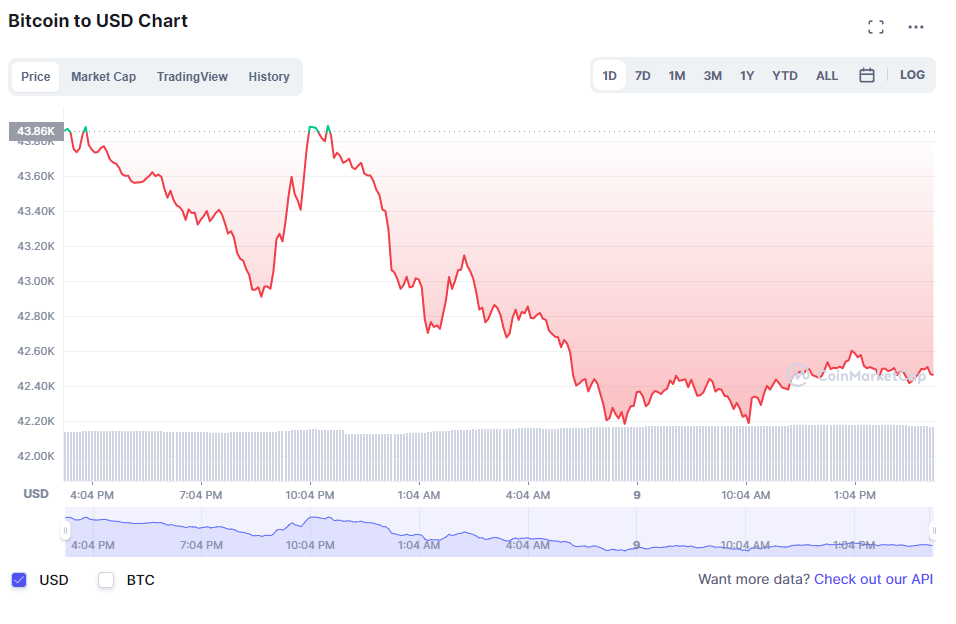Toggle LOG scale on the chart
956x624 pixels.
(912, 75)
